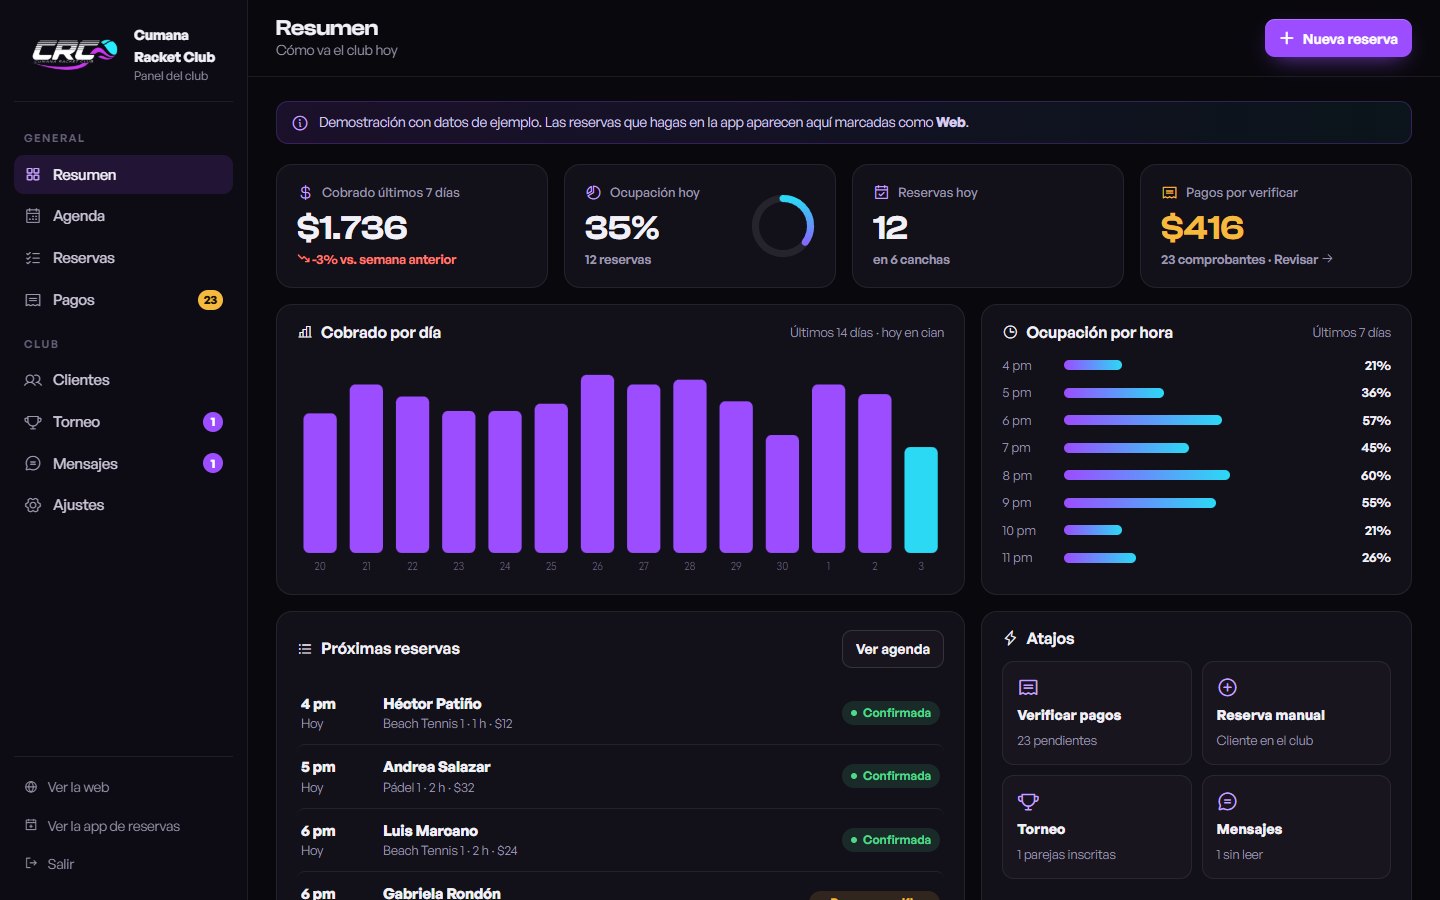Viewport: 1440px width, 900px height.
Task: Click the Reservas hoy card showing 12
Action: 988,226
